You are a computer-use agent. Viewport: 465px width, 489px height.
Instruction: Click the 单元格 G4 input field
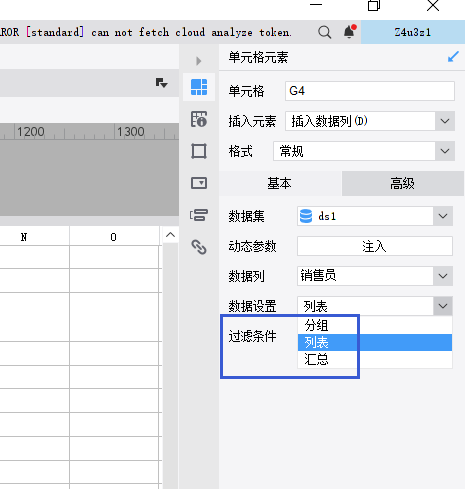tap(370, 91)
